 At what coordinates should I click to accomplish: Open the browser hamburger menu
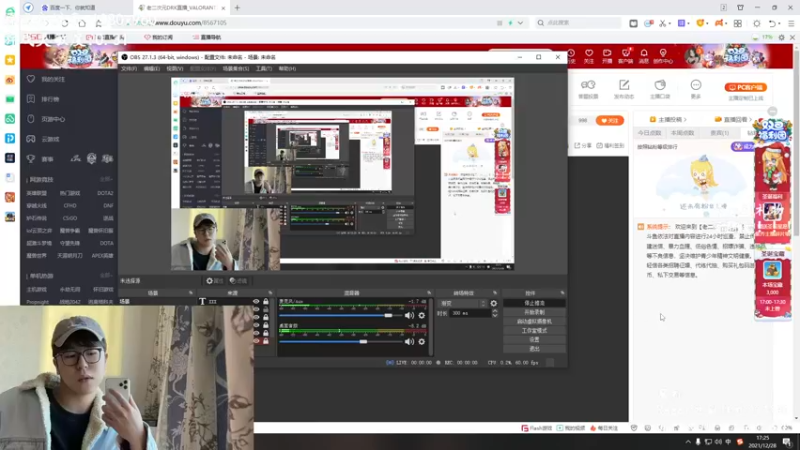click(791, 23)
